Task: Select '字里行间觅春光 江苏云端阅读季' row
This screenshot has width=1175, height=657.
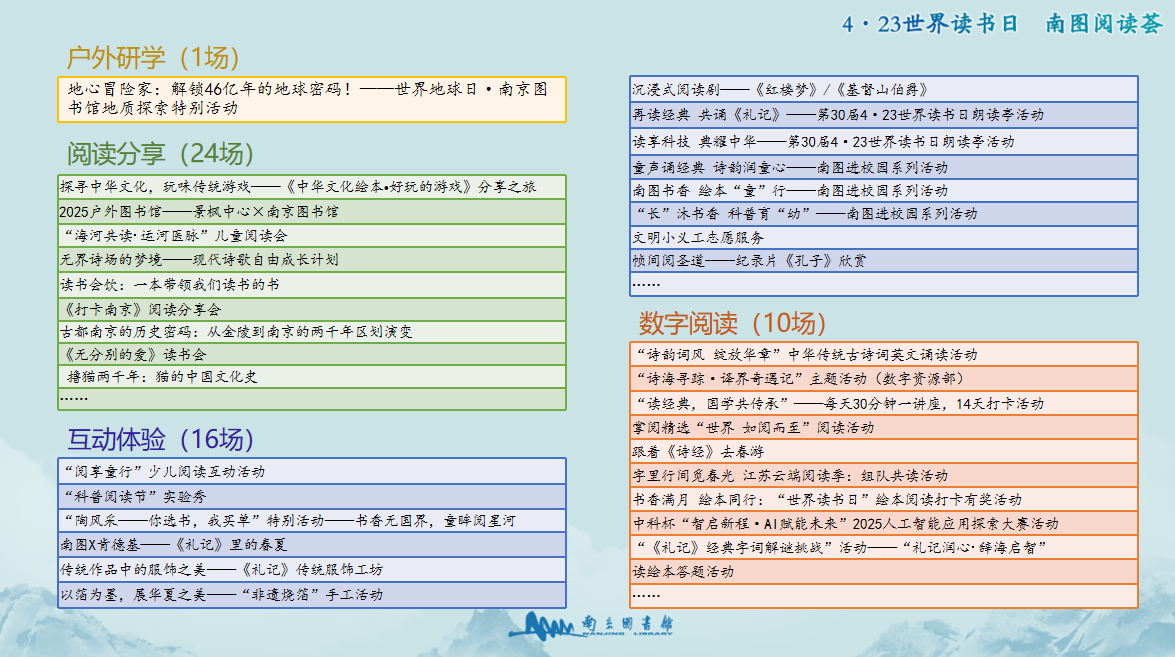Action: point(884,476)
